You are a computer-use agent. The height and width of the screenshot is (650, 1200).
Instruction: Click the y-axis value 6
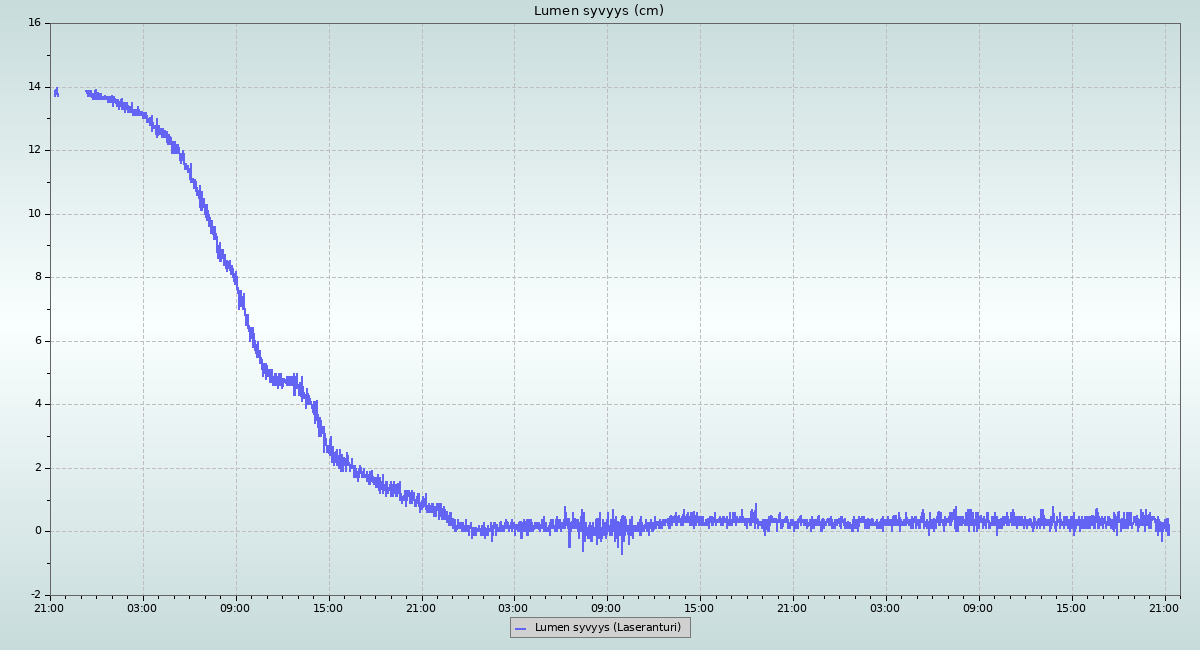(x=37, y=341)
